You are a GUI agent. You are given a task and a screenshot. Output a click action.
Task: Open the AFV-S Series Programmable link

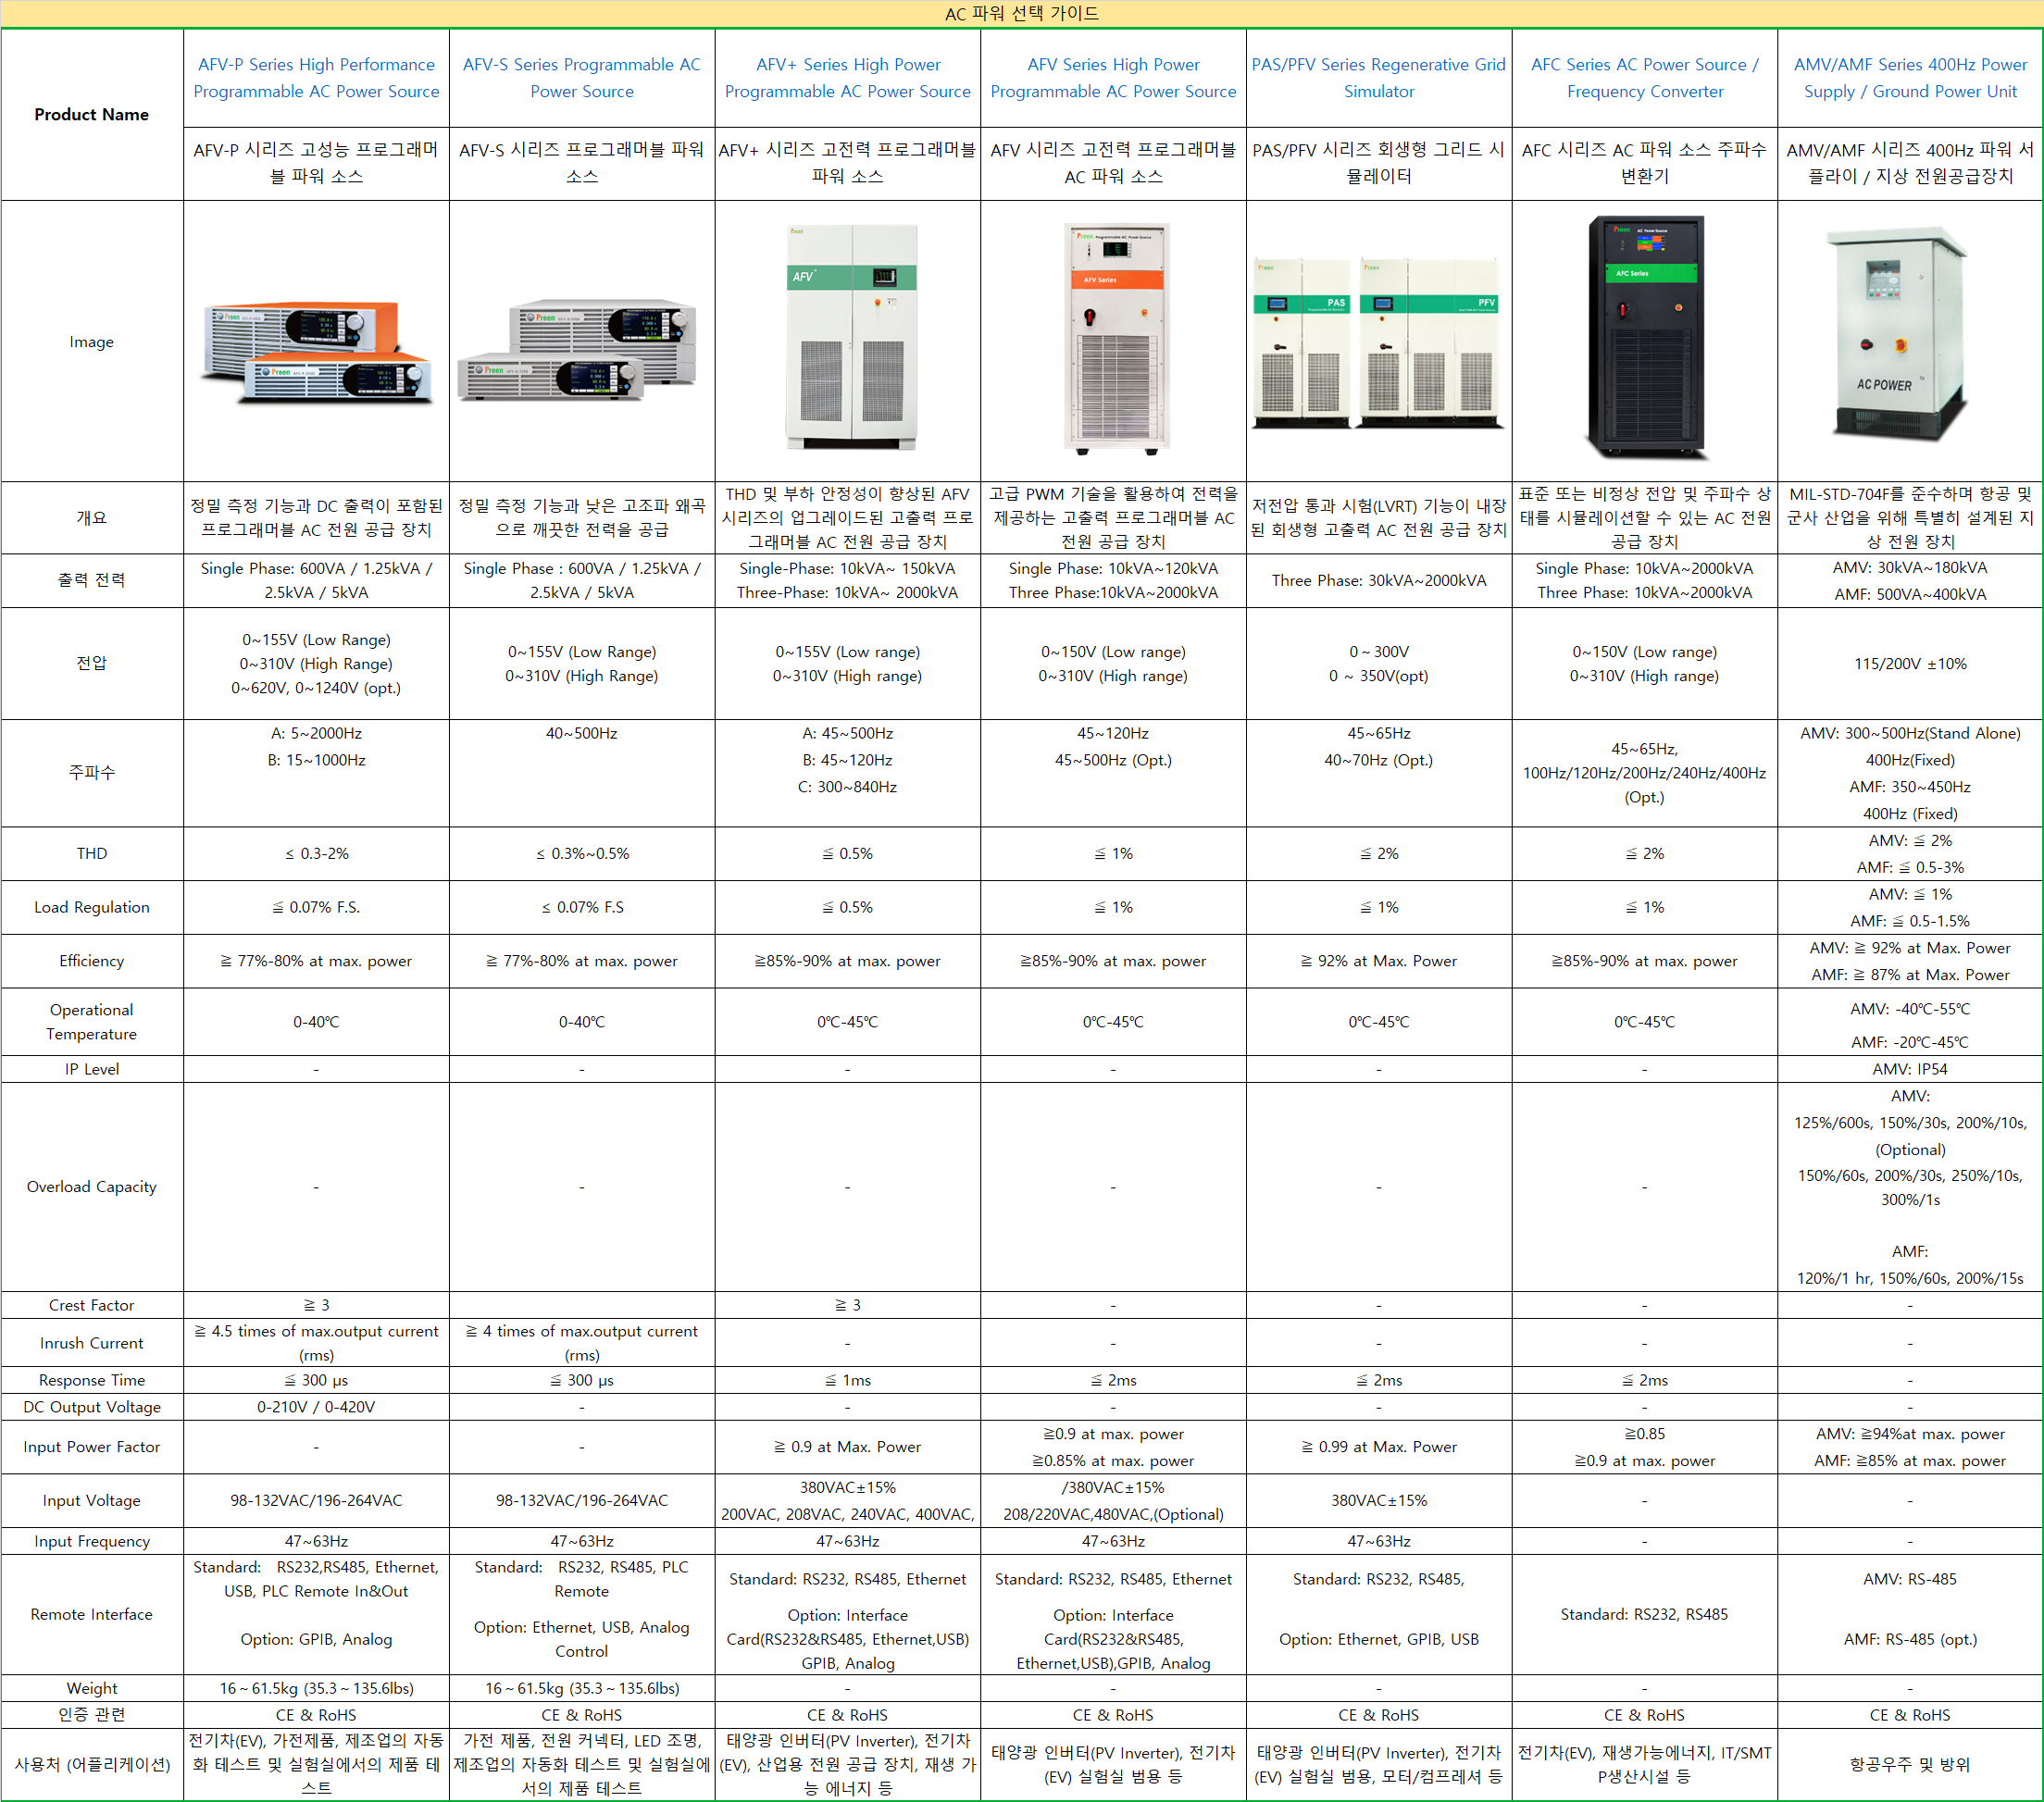point(581,78)
